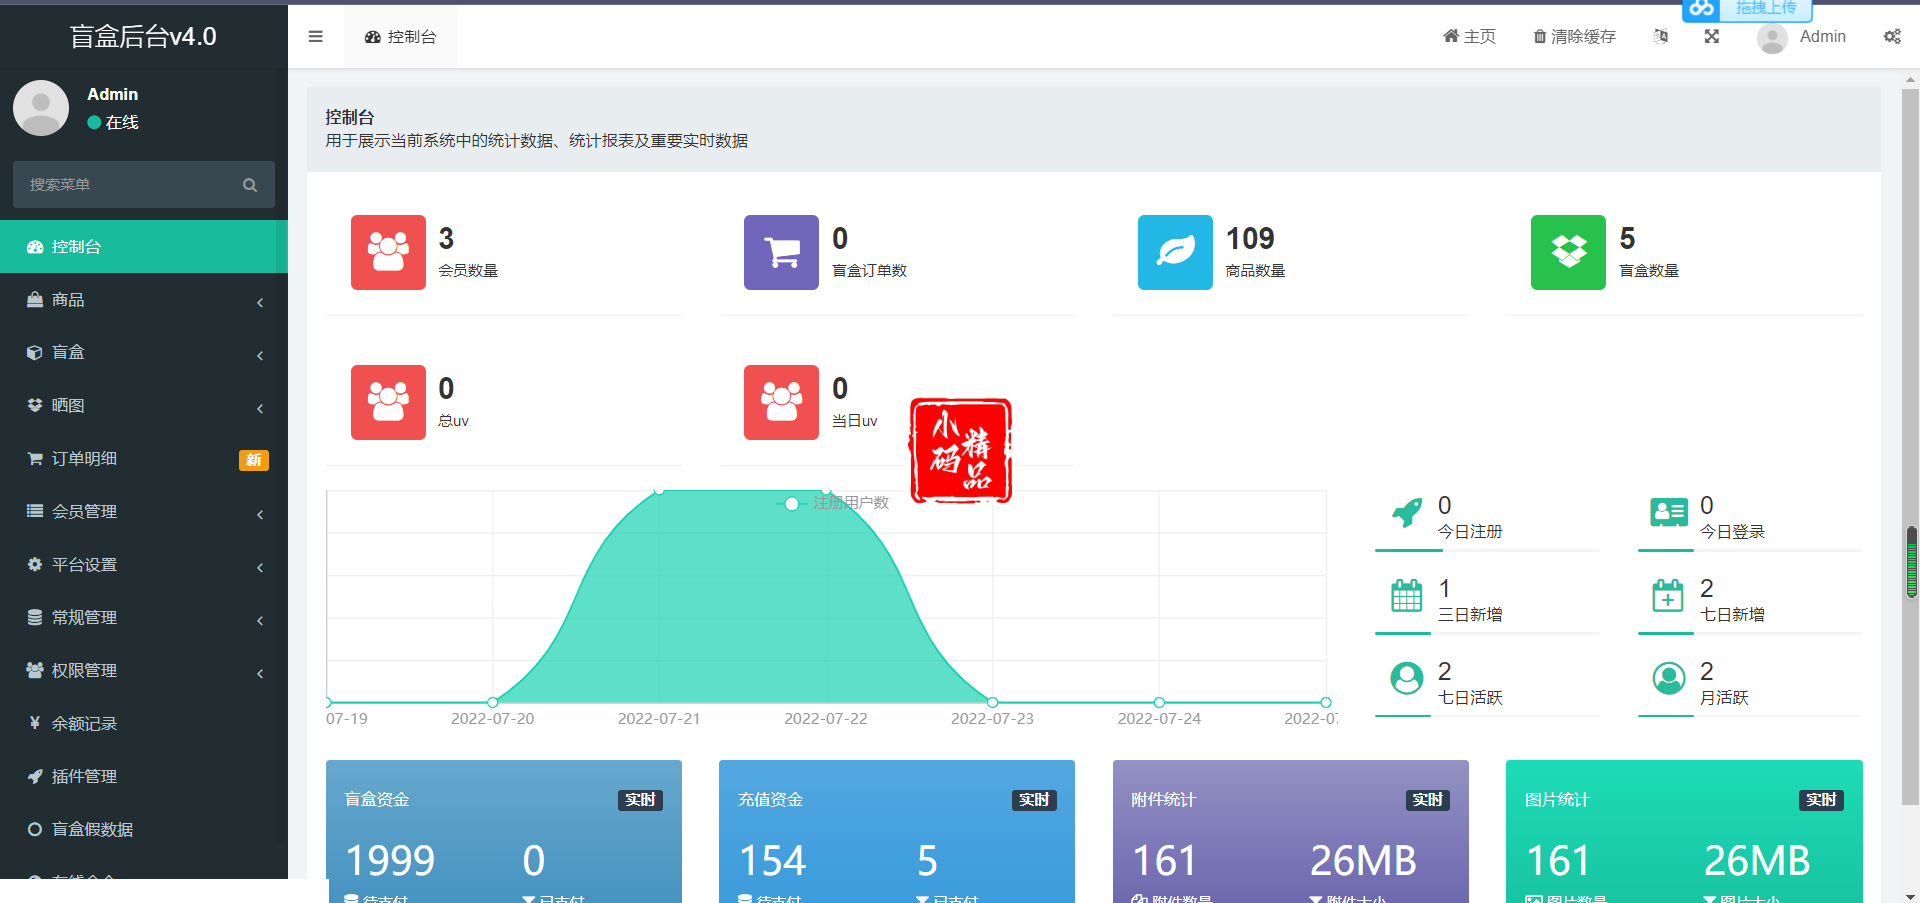This screenshot has height=903, width=1920.
Task: Click the 2022-07-24 data point on chart
Action: (1159, 702)
